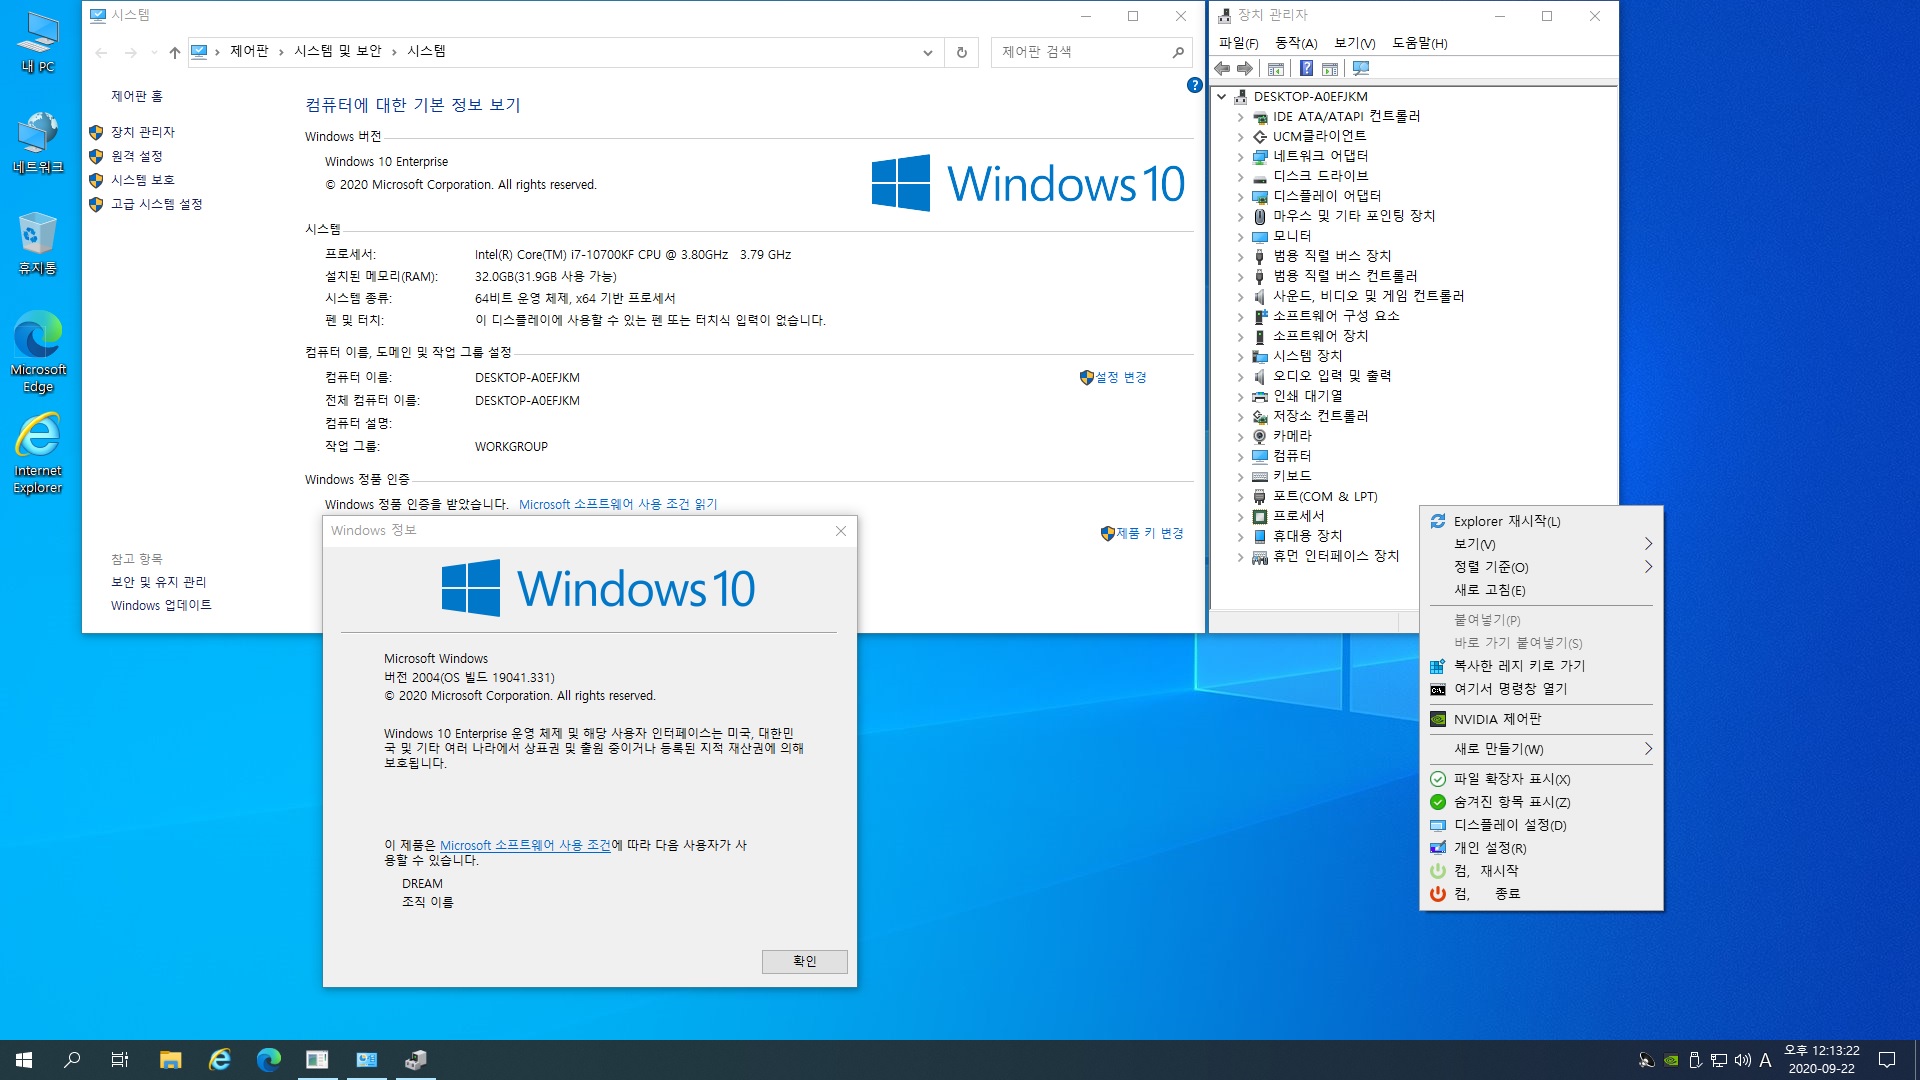Screen dimensions: 1920x1080
Task: Expand 새로 만들기(W) submenu
Action: click(x=1541, y=749)
